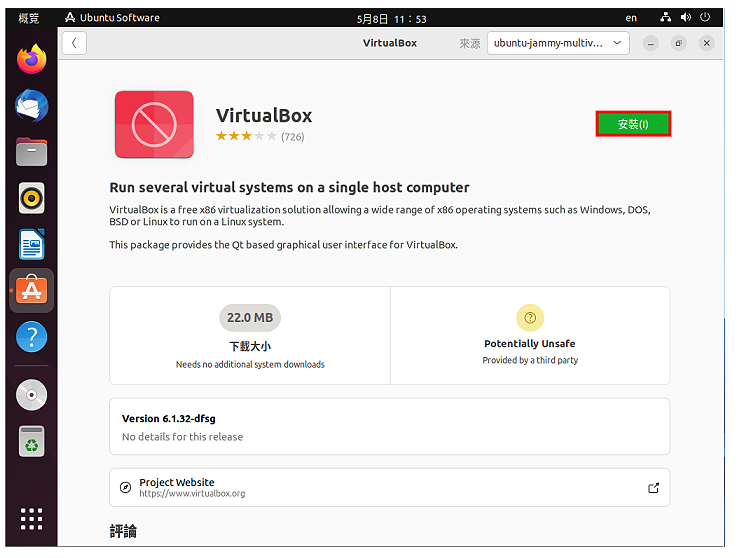The image size is (745, 558).
Task: Maximize the Ubuntu Software window
Action: pyautogui.click(x=678, y=43)
